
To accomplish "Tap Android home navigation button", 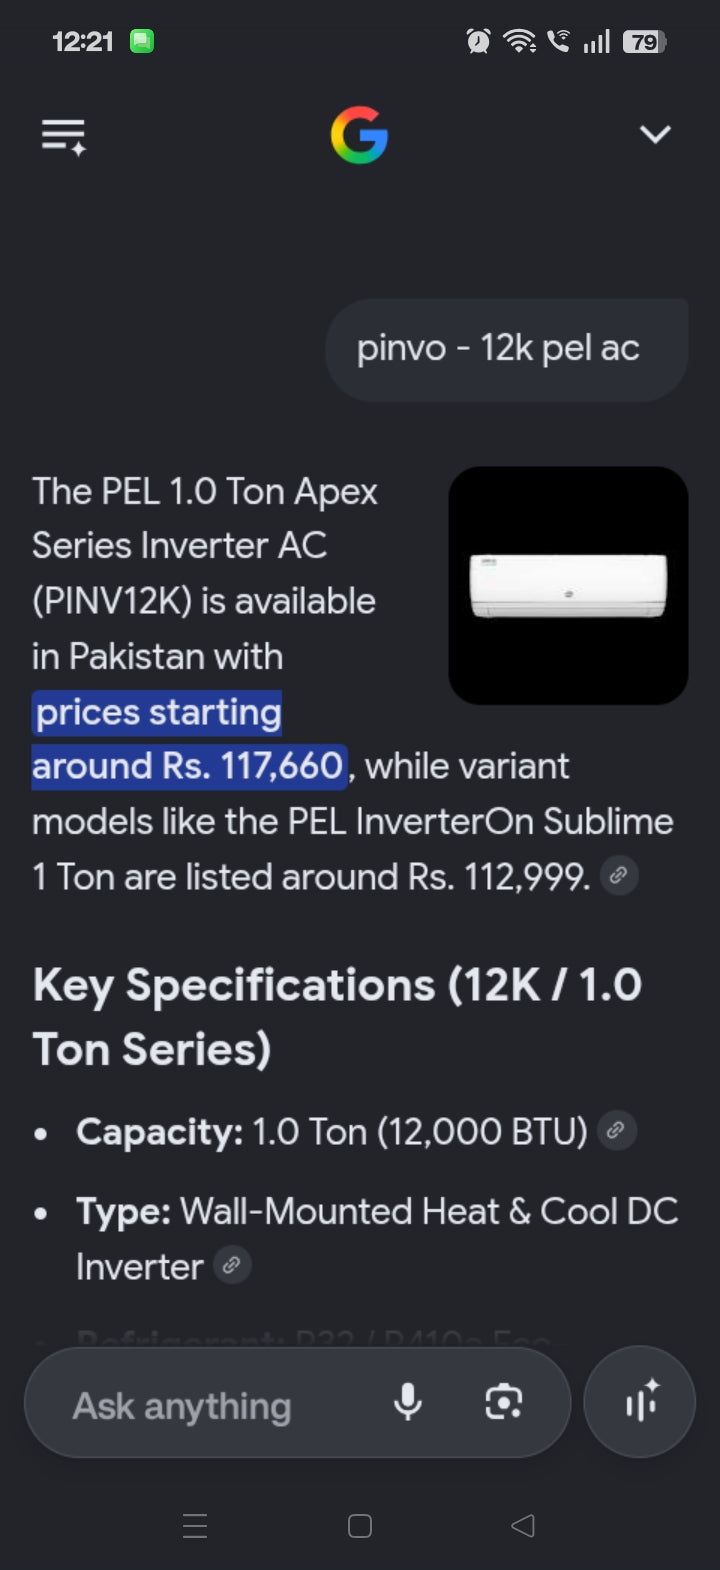I will pos(360,1526).
